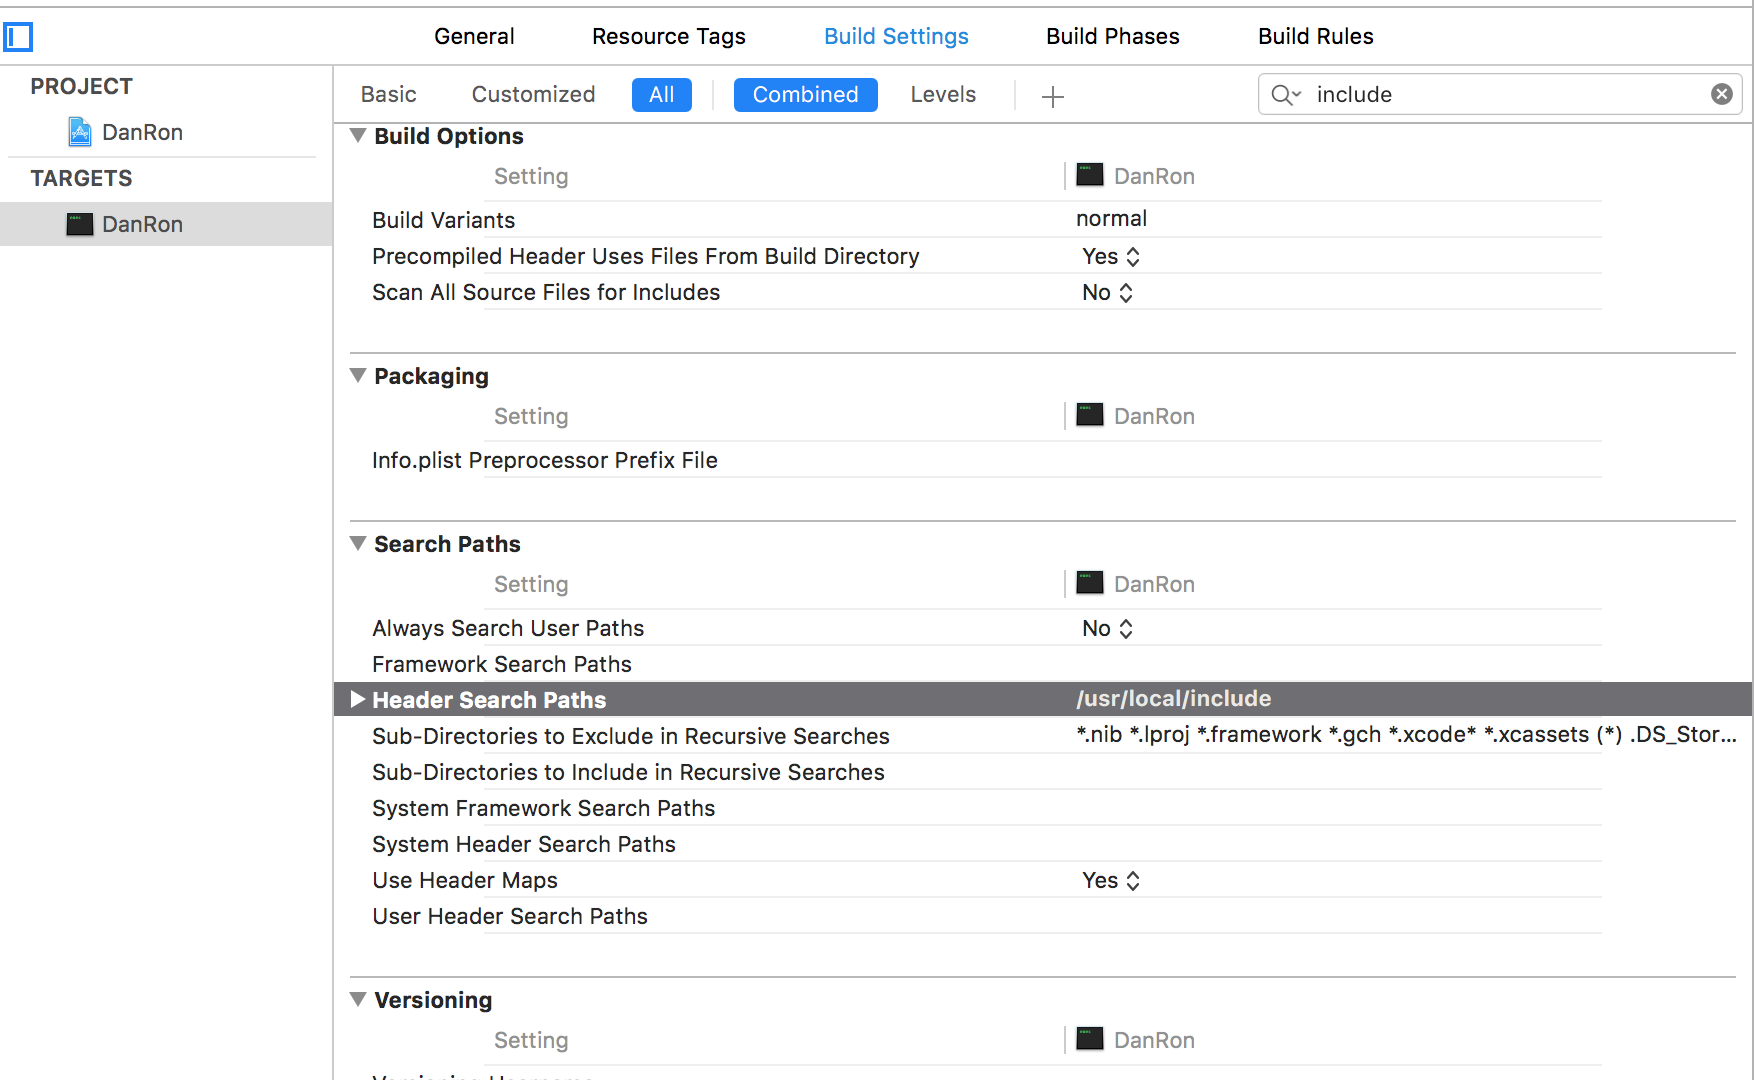Select Sub-Directories to Include in Recursive Searches

pos(628,772)
